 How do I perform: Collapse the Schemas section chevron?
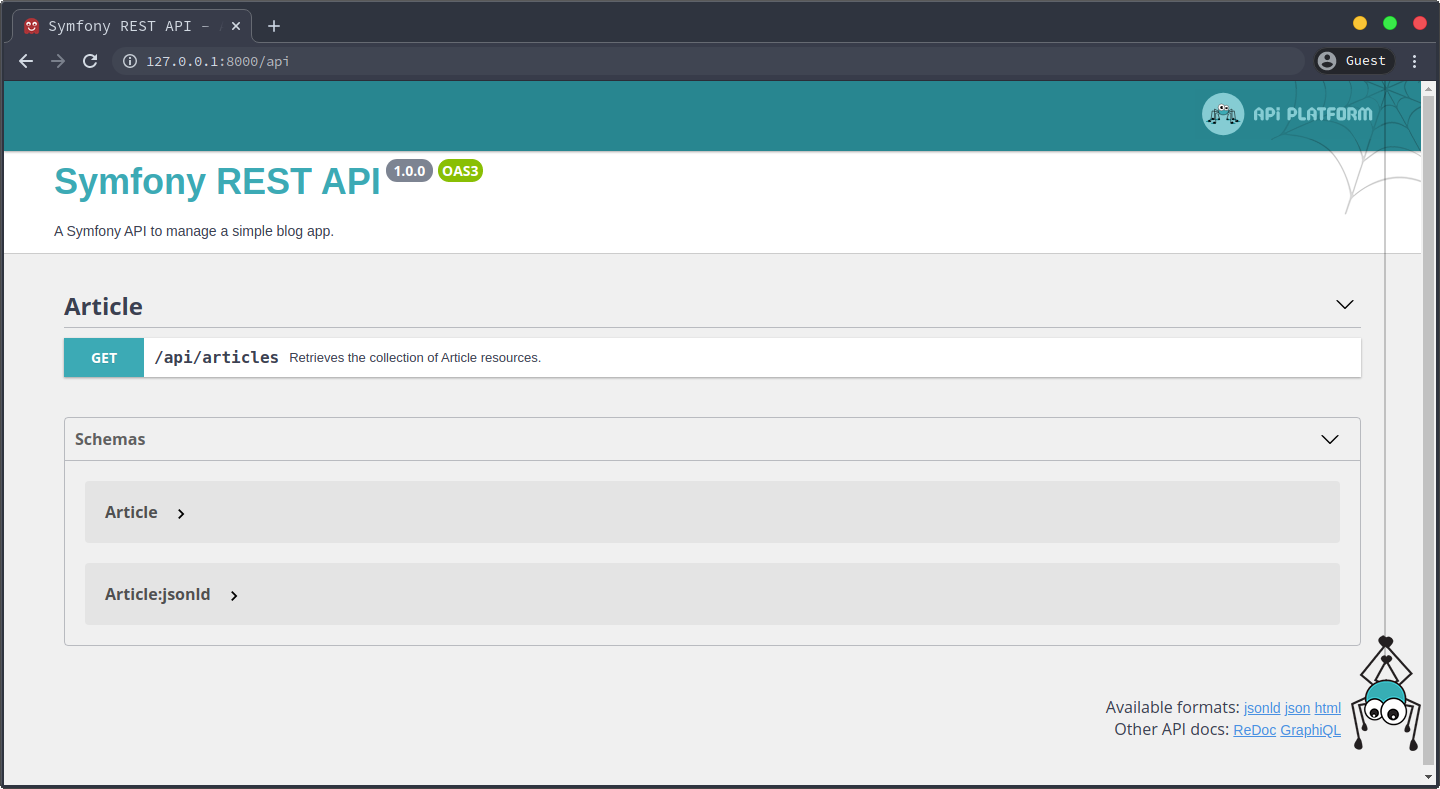pos(1330,439)
